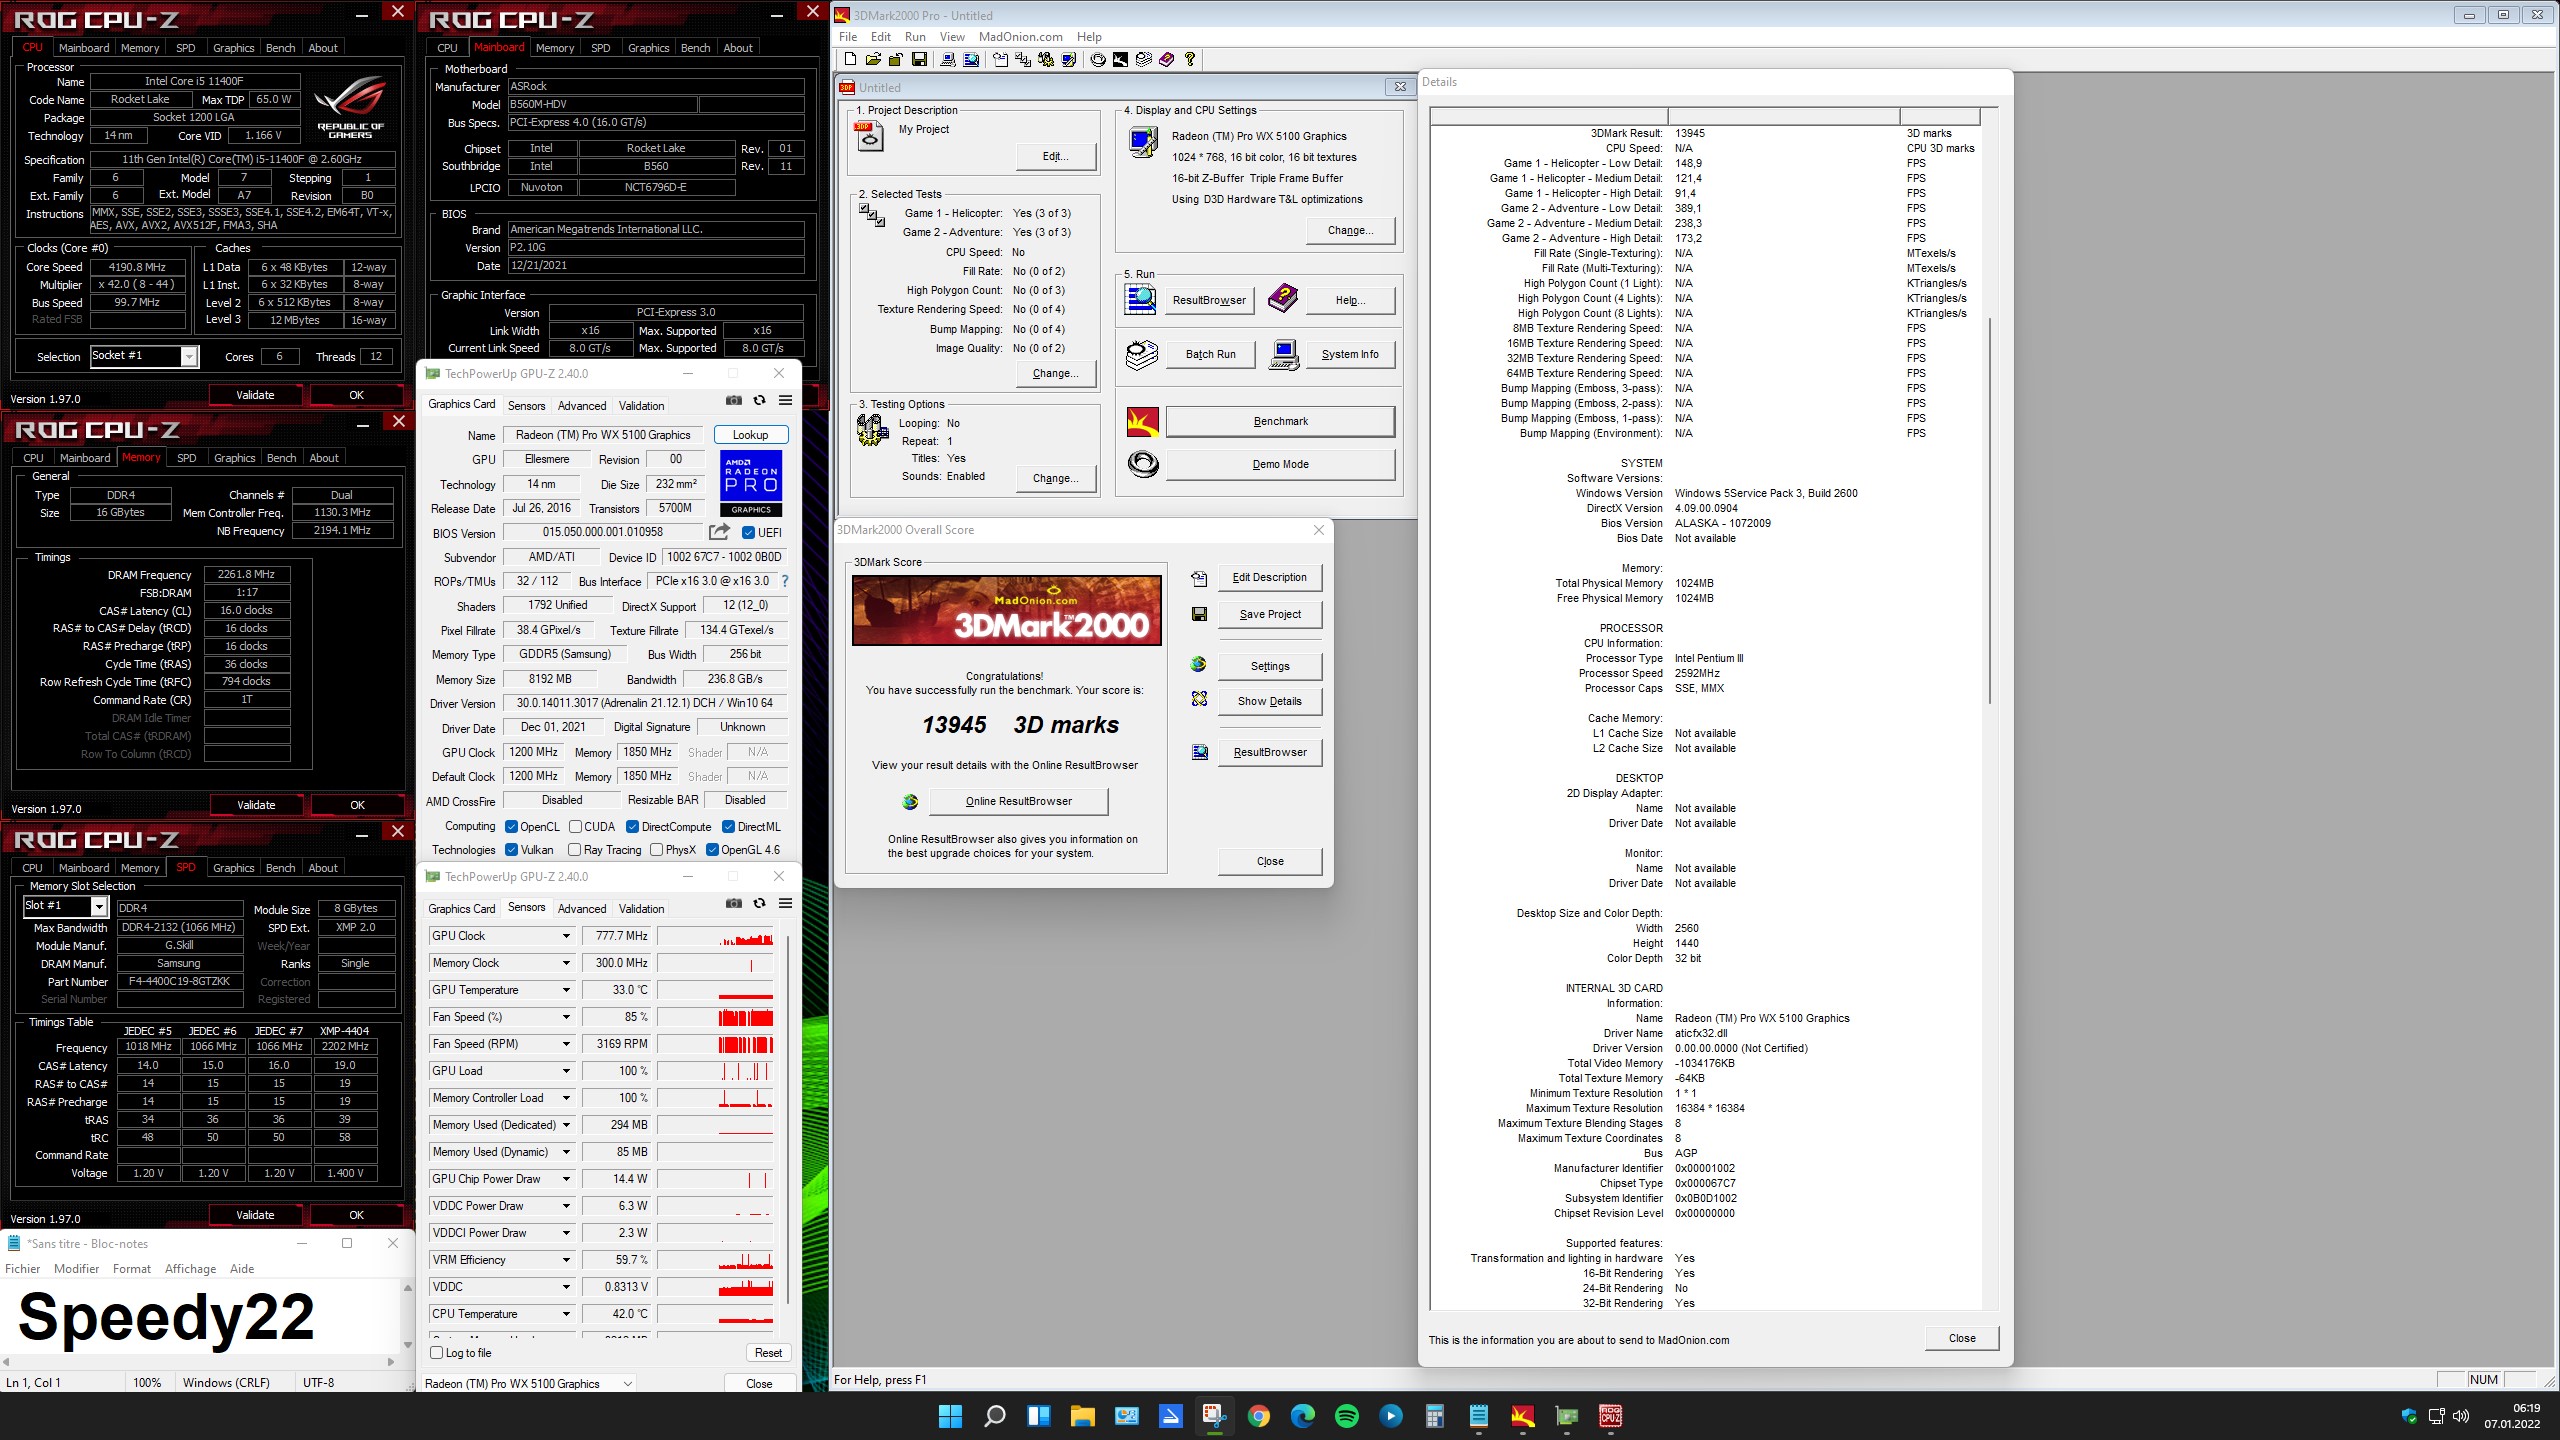Switch to the Bench tab in top-left CPU-Z
Screen dimensions: 2560x1440
click(280, 48)
